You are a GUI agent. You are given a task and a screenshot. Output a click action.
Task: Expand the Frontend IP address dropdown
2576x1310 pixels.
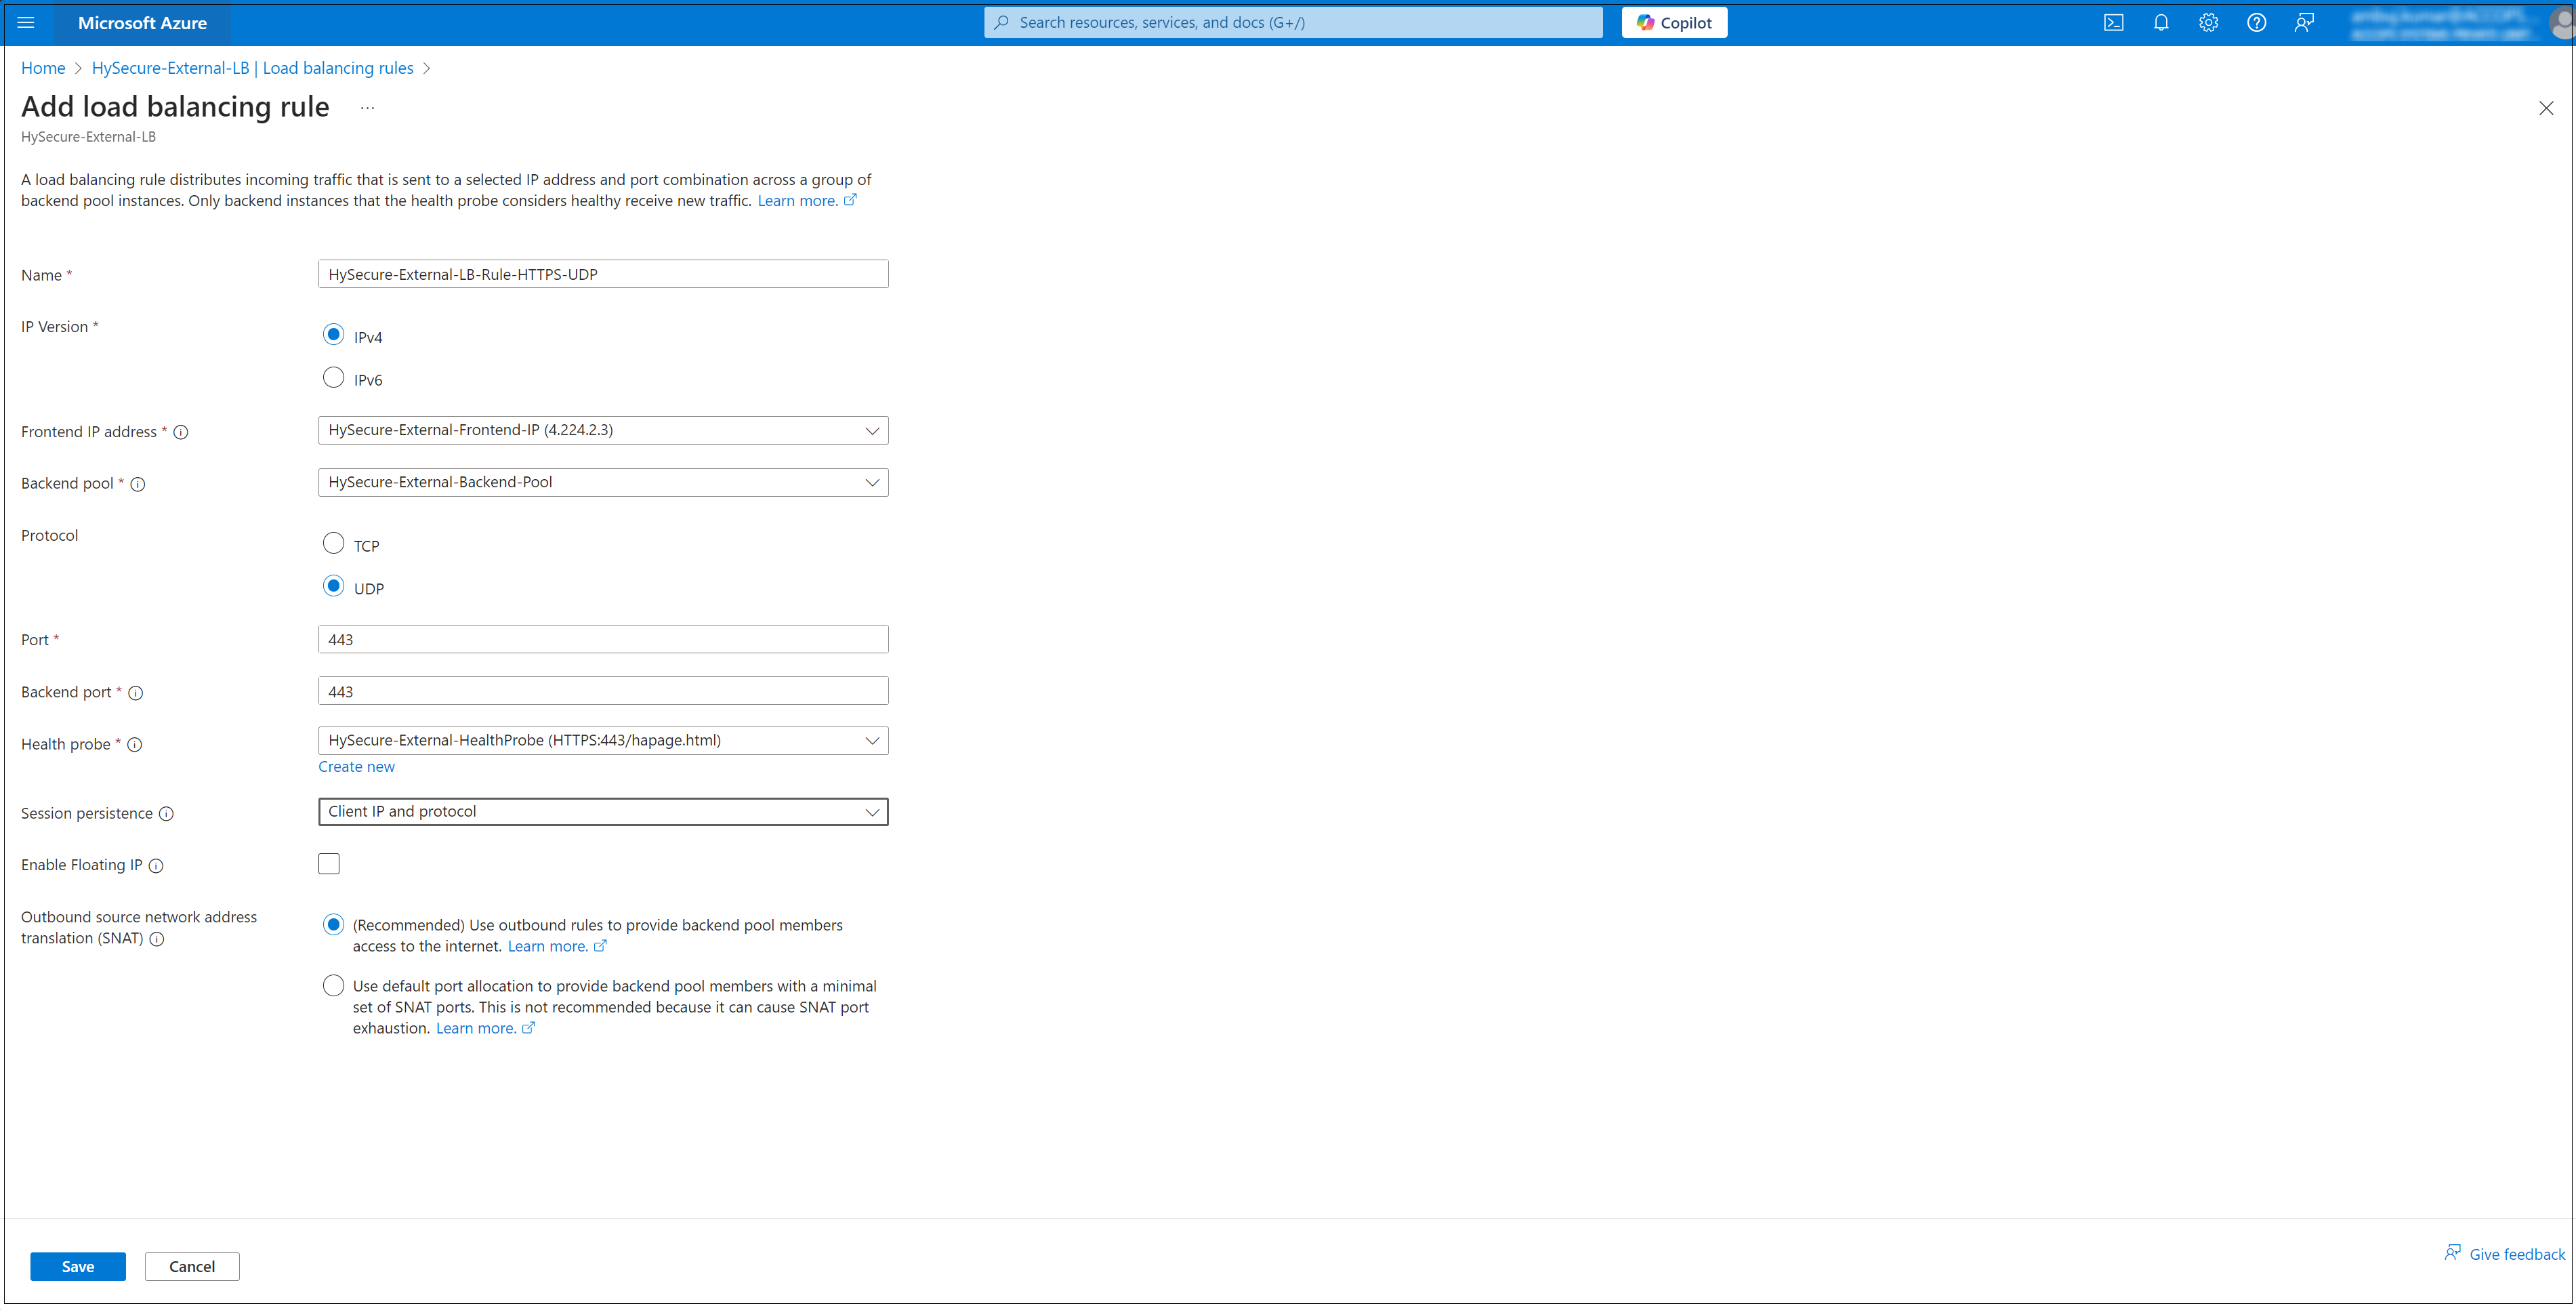tap(602, 431)
